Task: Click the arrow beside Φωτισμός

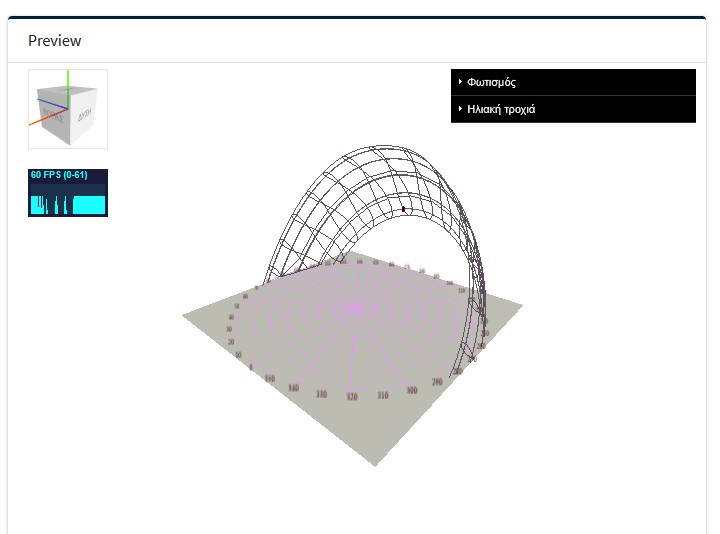Action: (x=460, y=82)
